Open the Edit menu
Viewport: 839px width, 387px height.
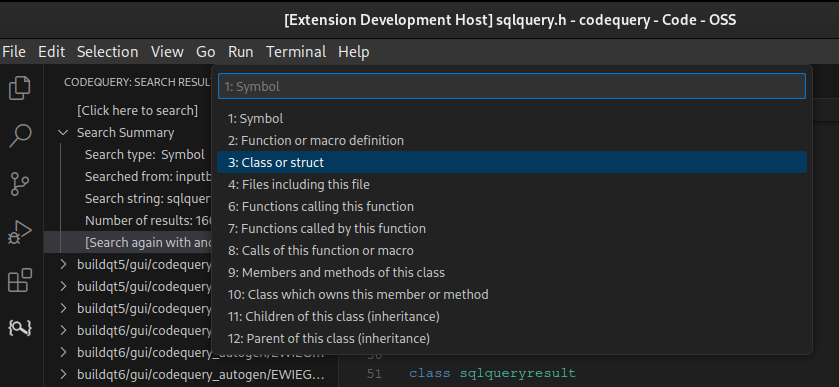[51, 52]
